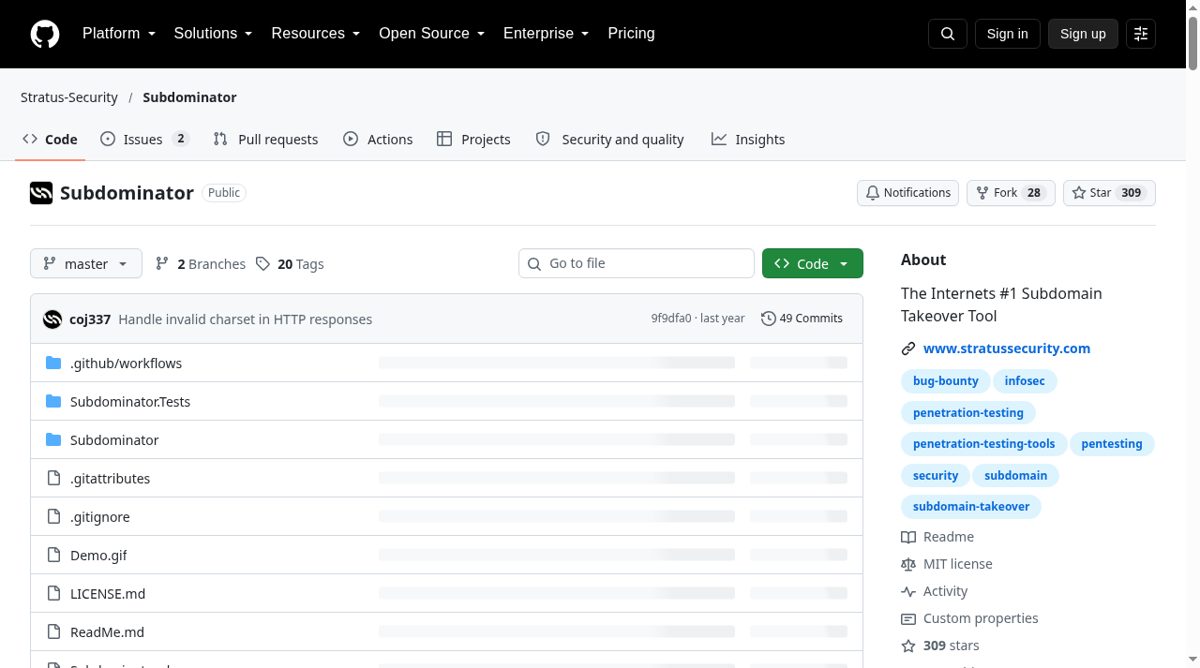Click the Subdominator folder icon in file list
The width and height of the screenshot is (1200, 668).
pos(54,440)
